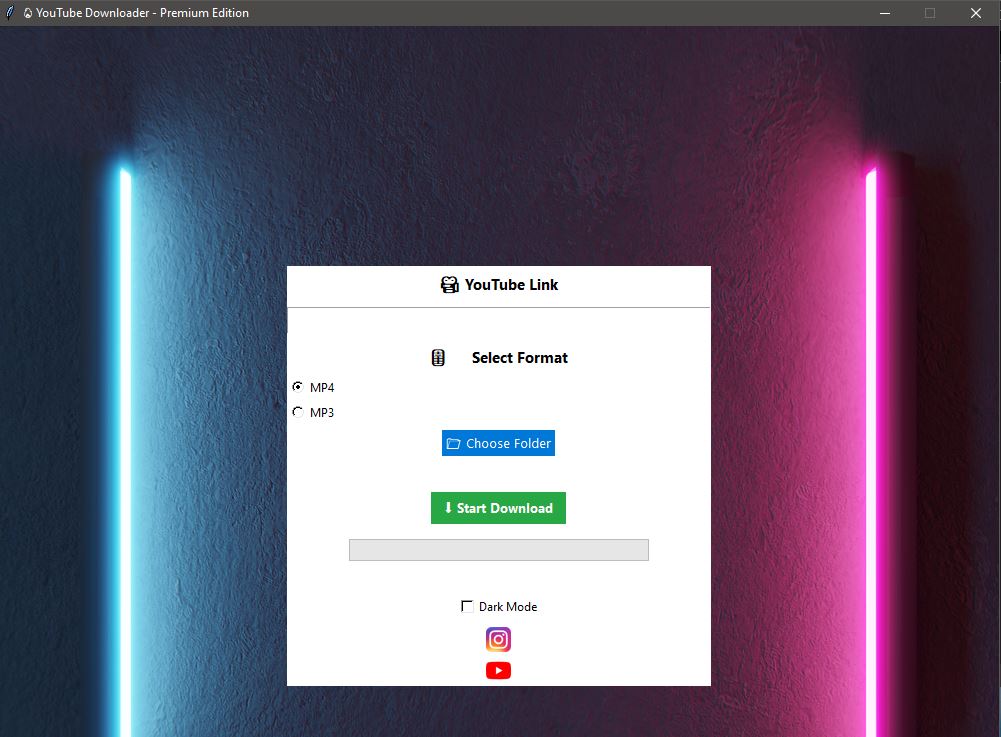Image resolution: width=1001 pixels, height=737 pixels.
Task: Click the 'YouTube Link' heading text
Action: click(511, 285)
